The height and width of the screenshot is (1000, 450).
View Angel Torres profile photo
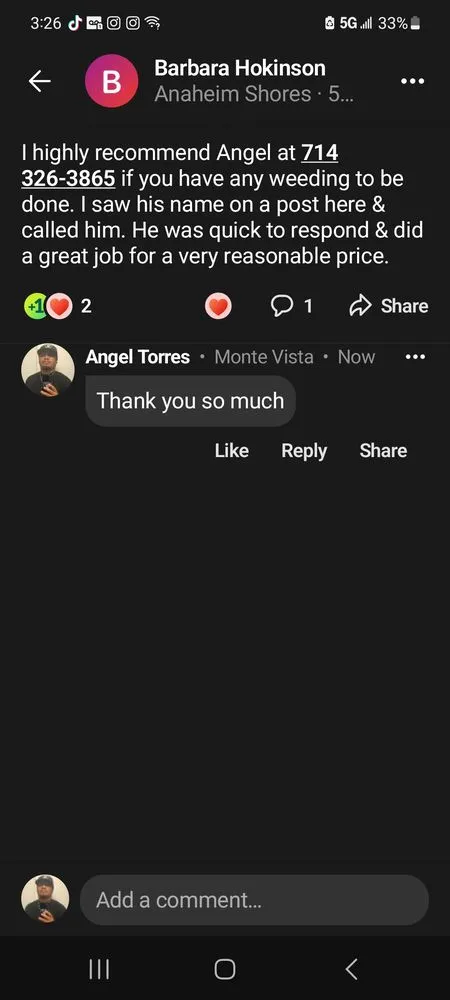(48, 370)
